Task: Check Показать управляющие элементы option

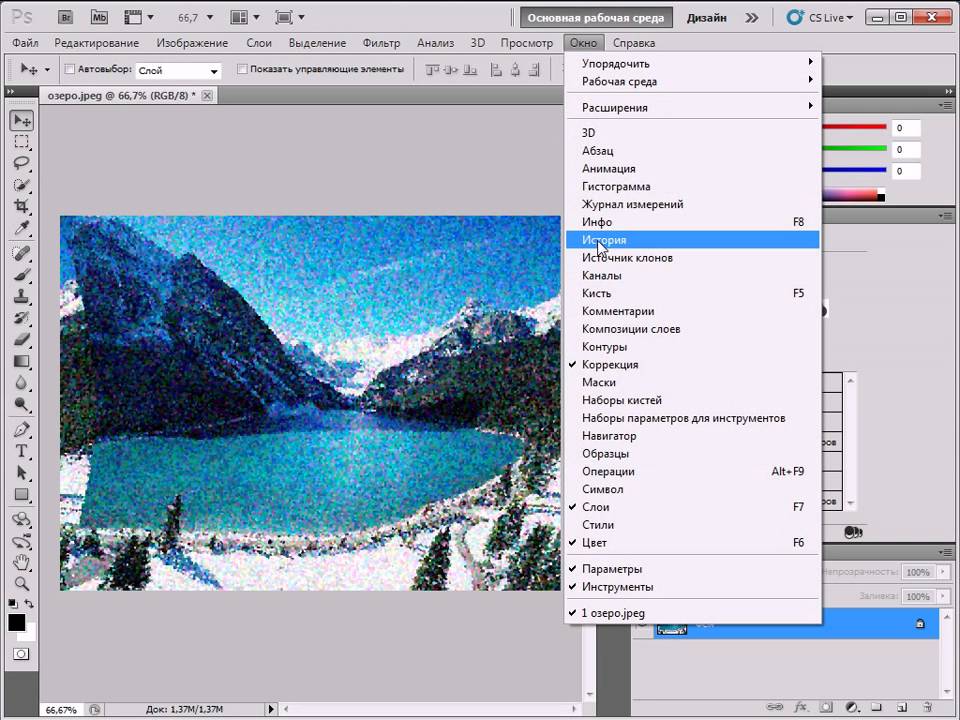Action: coord(242,70)
